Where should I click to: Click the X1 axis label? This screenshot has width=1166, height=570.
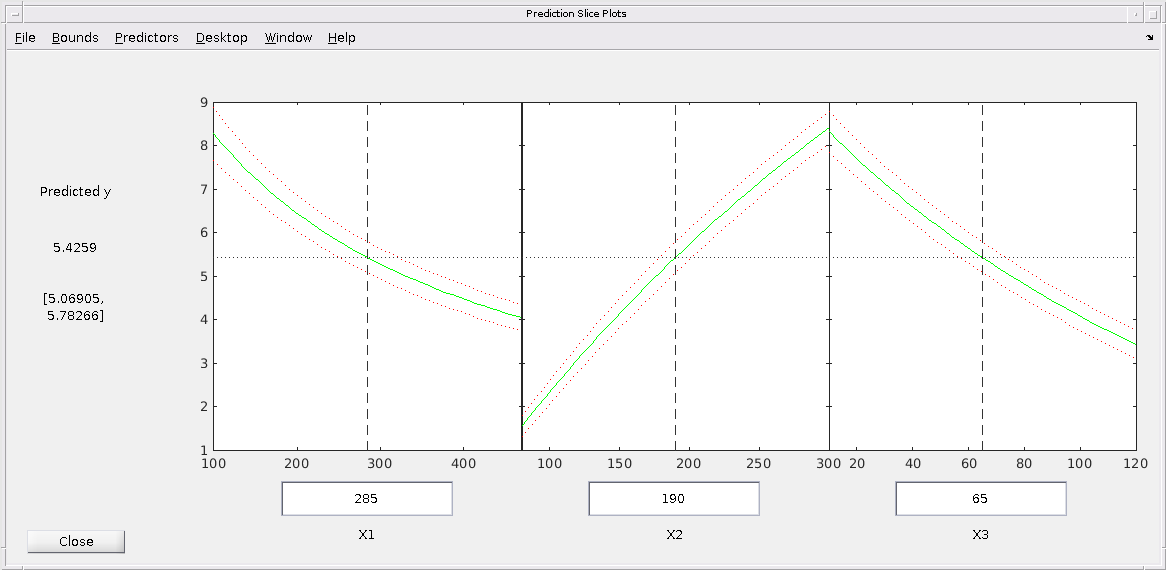[x=366, y=534]
